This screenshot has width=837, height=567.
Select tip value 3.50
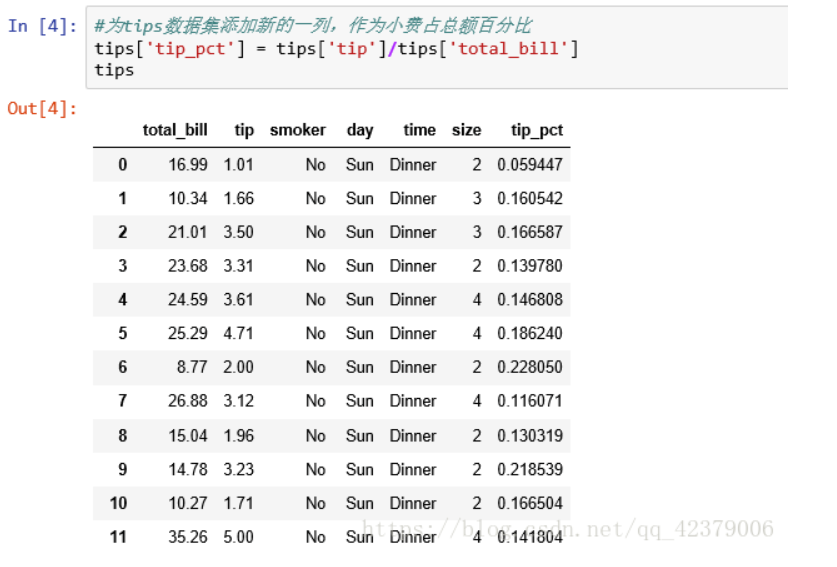click(239, 232)
